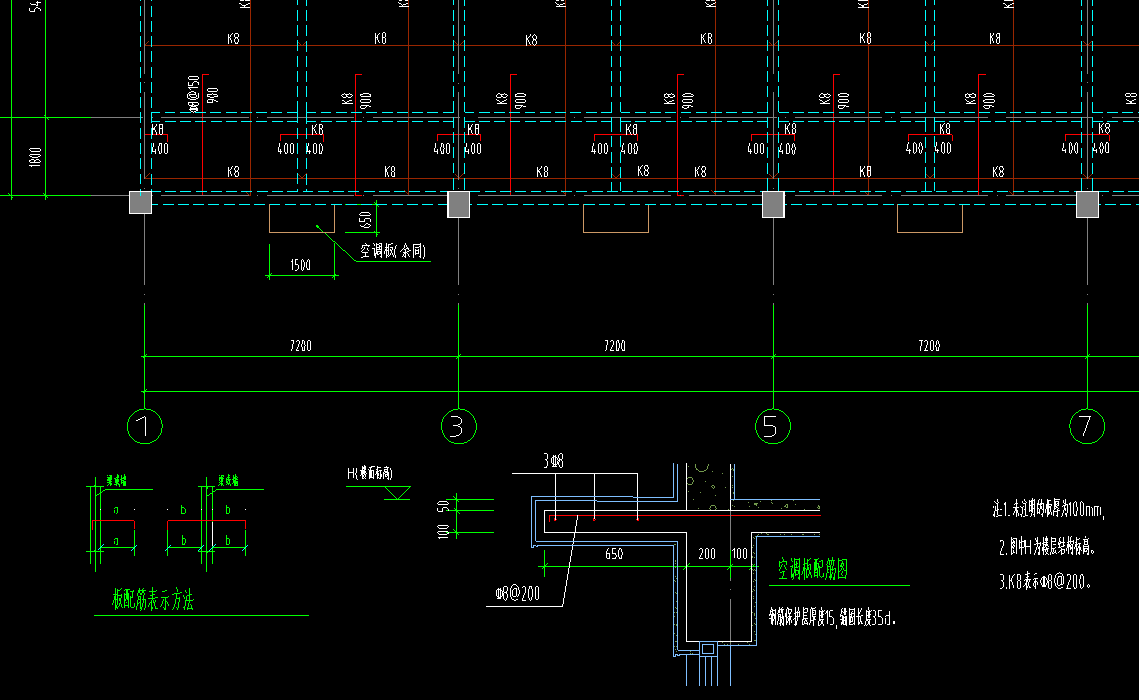Select the 1500 width dimension text
This screenshot has height=700, width=1139.
pos(300,265)
